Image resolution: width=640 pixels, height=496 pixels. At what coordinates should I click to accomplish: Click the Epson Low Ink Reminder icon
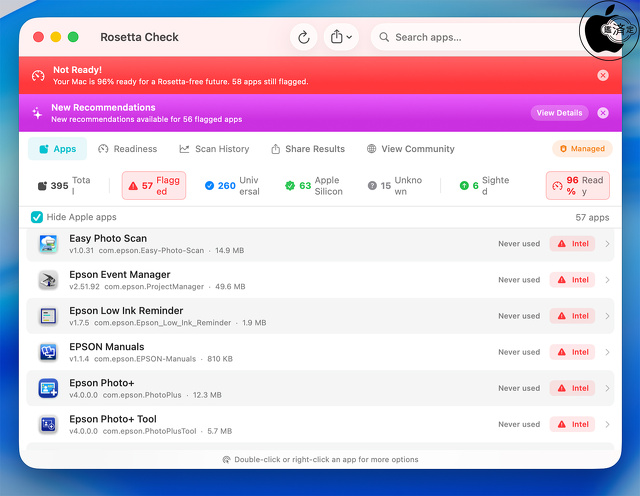tap(48, 316)
